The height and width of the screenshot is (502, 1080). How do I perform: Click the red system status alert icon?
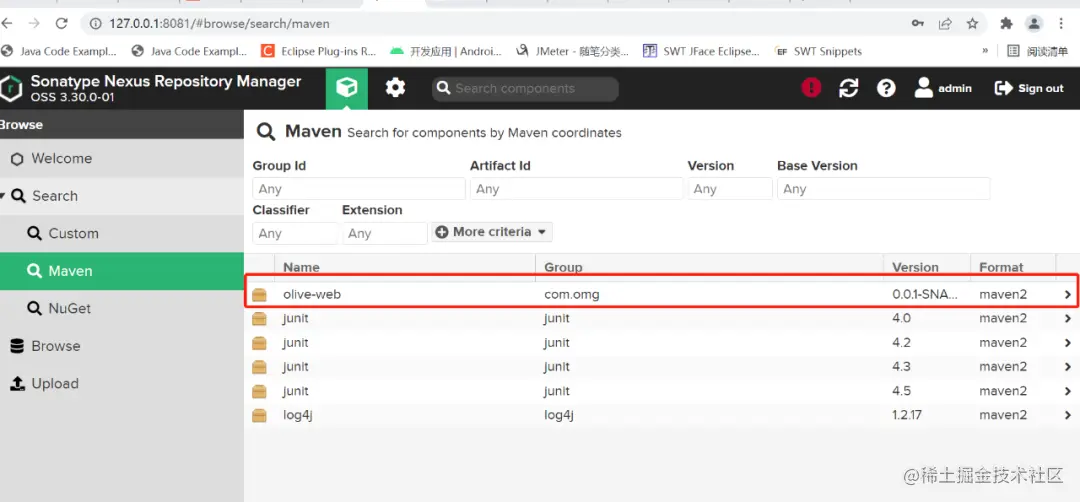811,88
